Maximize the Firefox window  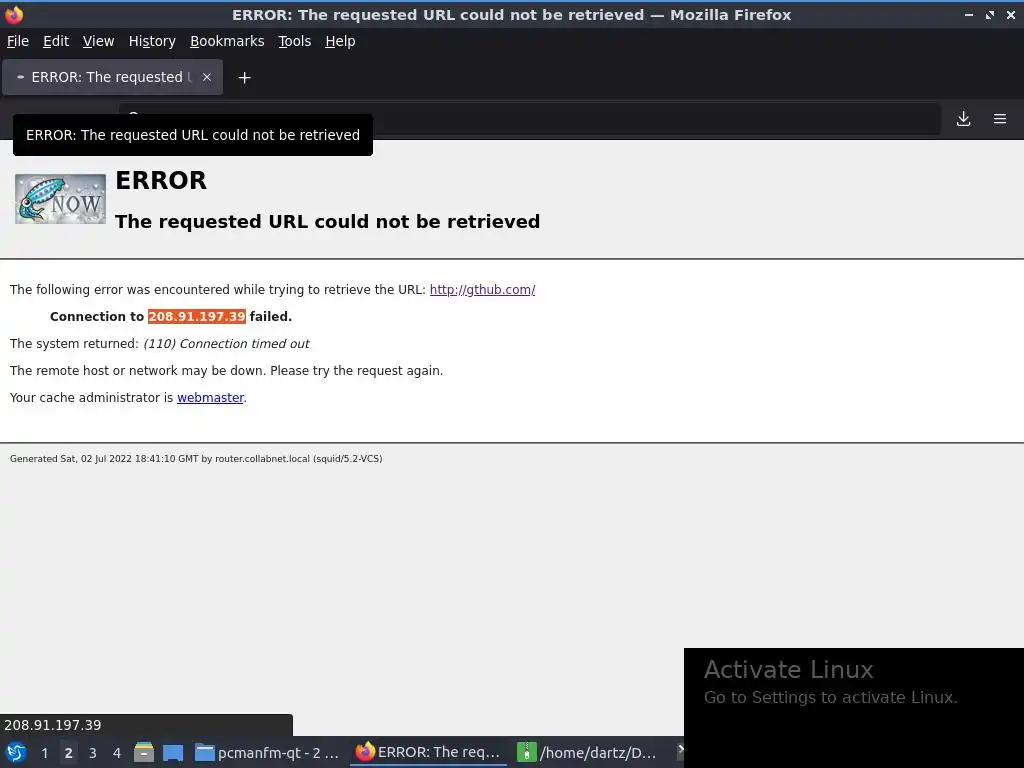pyautogui.click(x=990, y=14)
